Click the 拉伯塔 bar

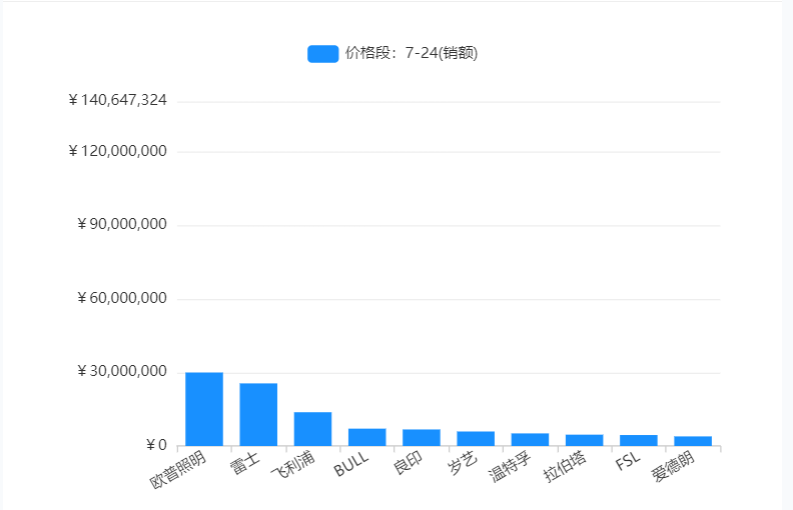pyautogui.click(x=584, y=440)
